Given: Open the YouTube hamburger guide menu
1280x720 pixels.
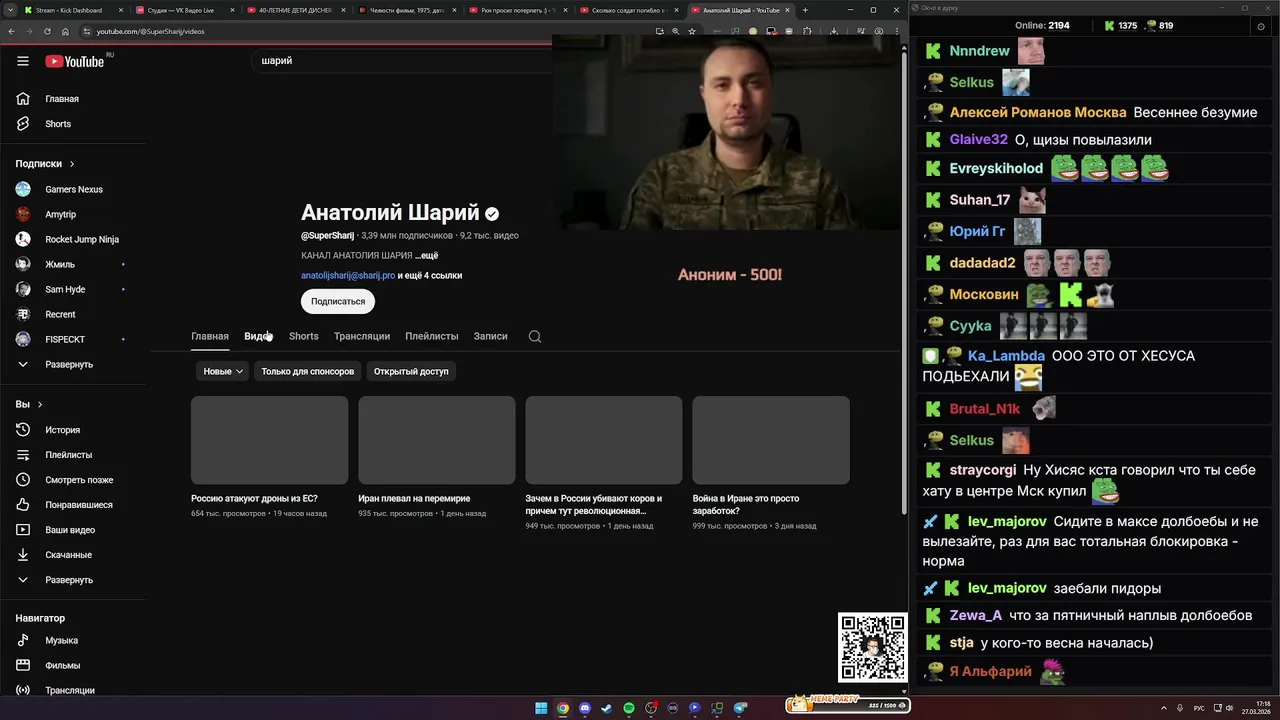Looking at the screenshot, I should [23, 61].
